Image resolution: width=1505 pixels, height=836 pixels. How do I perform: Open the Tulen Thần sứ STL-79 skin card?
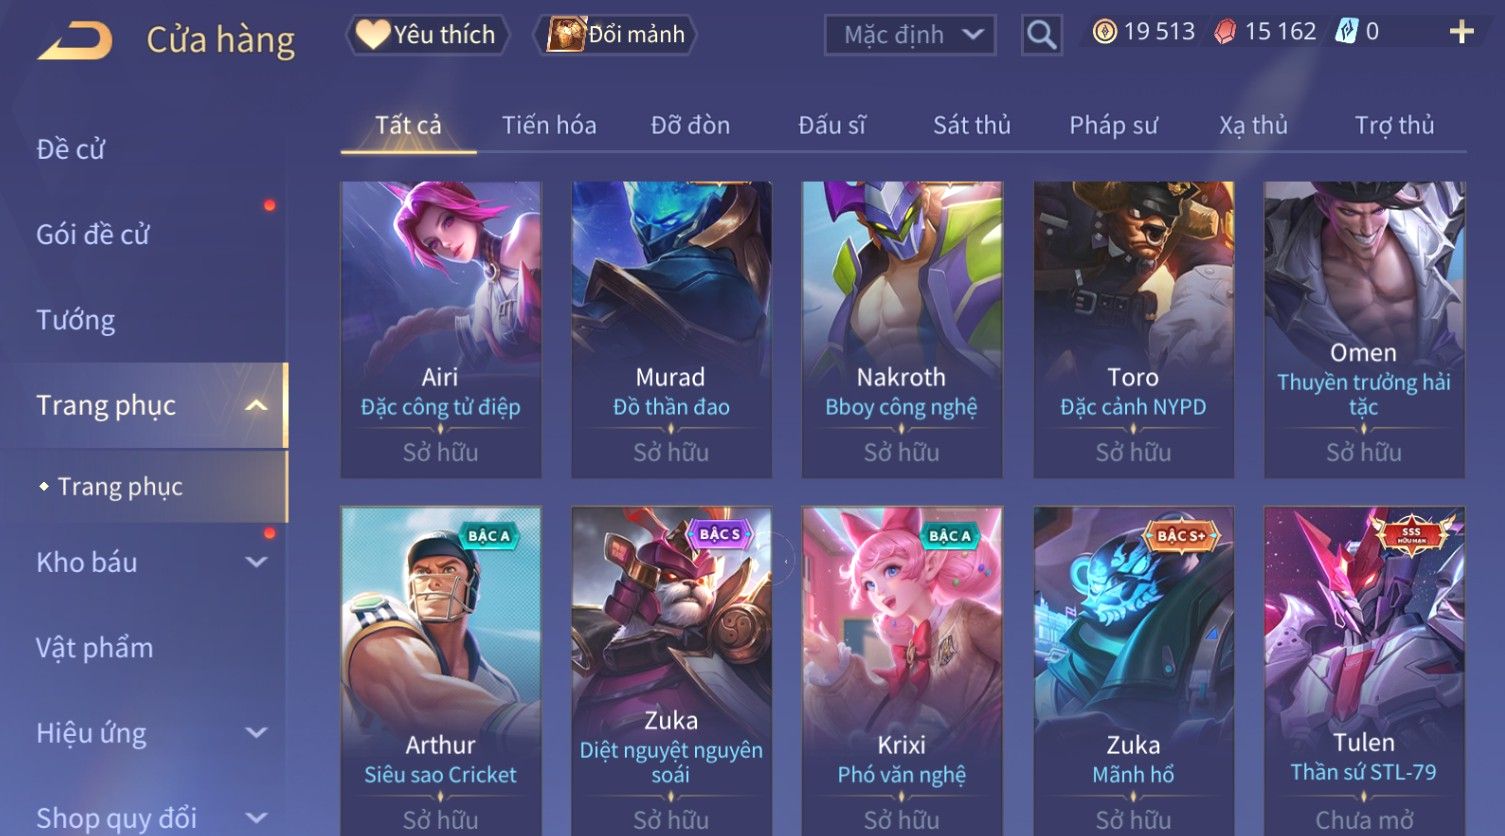coord(1363,671)
